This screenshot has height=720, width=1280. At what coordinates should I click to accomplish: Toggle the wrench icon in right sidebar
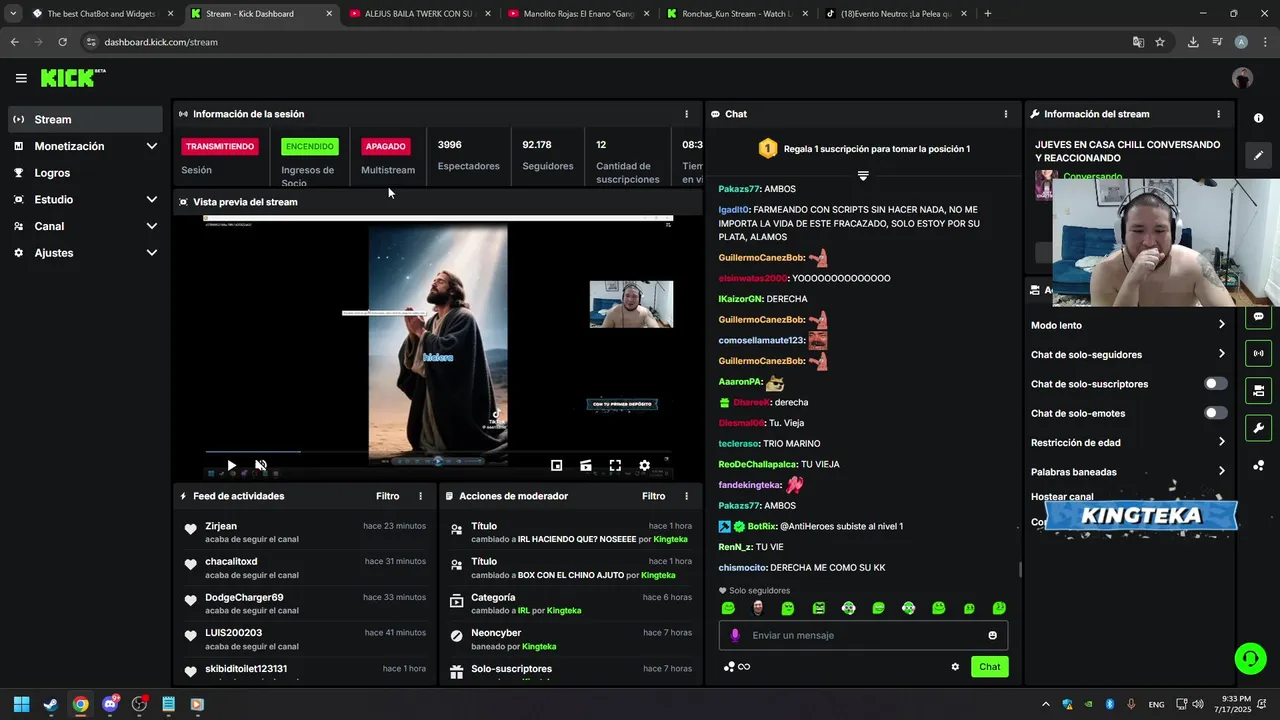(x=1258, y=428)
